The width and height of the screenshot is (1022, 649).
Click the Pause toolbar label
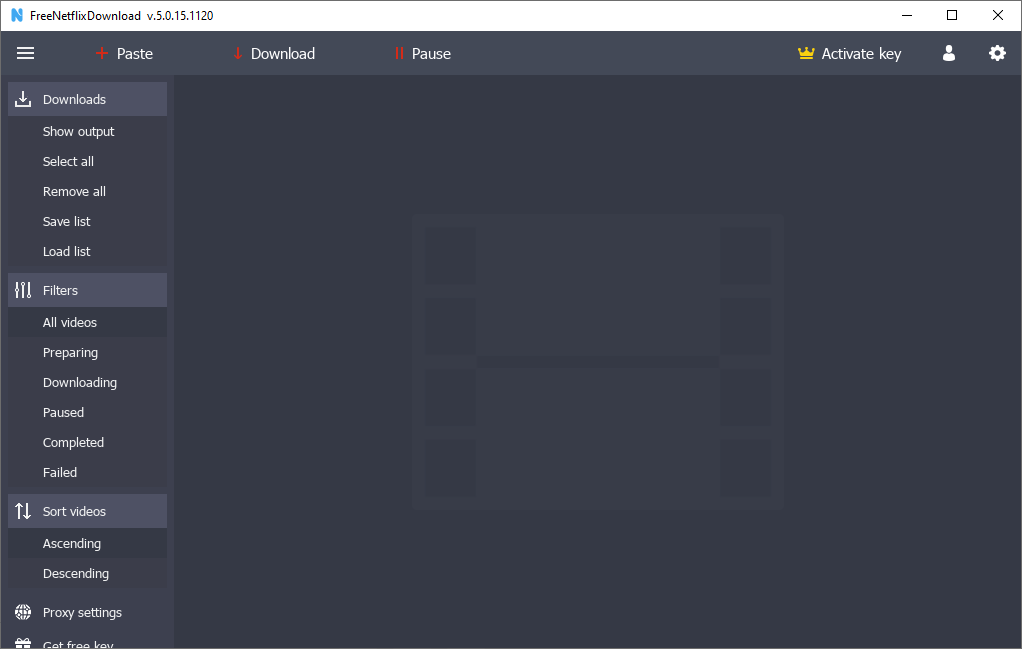click(x=431, y=53)
